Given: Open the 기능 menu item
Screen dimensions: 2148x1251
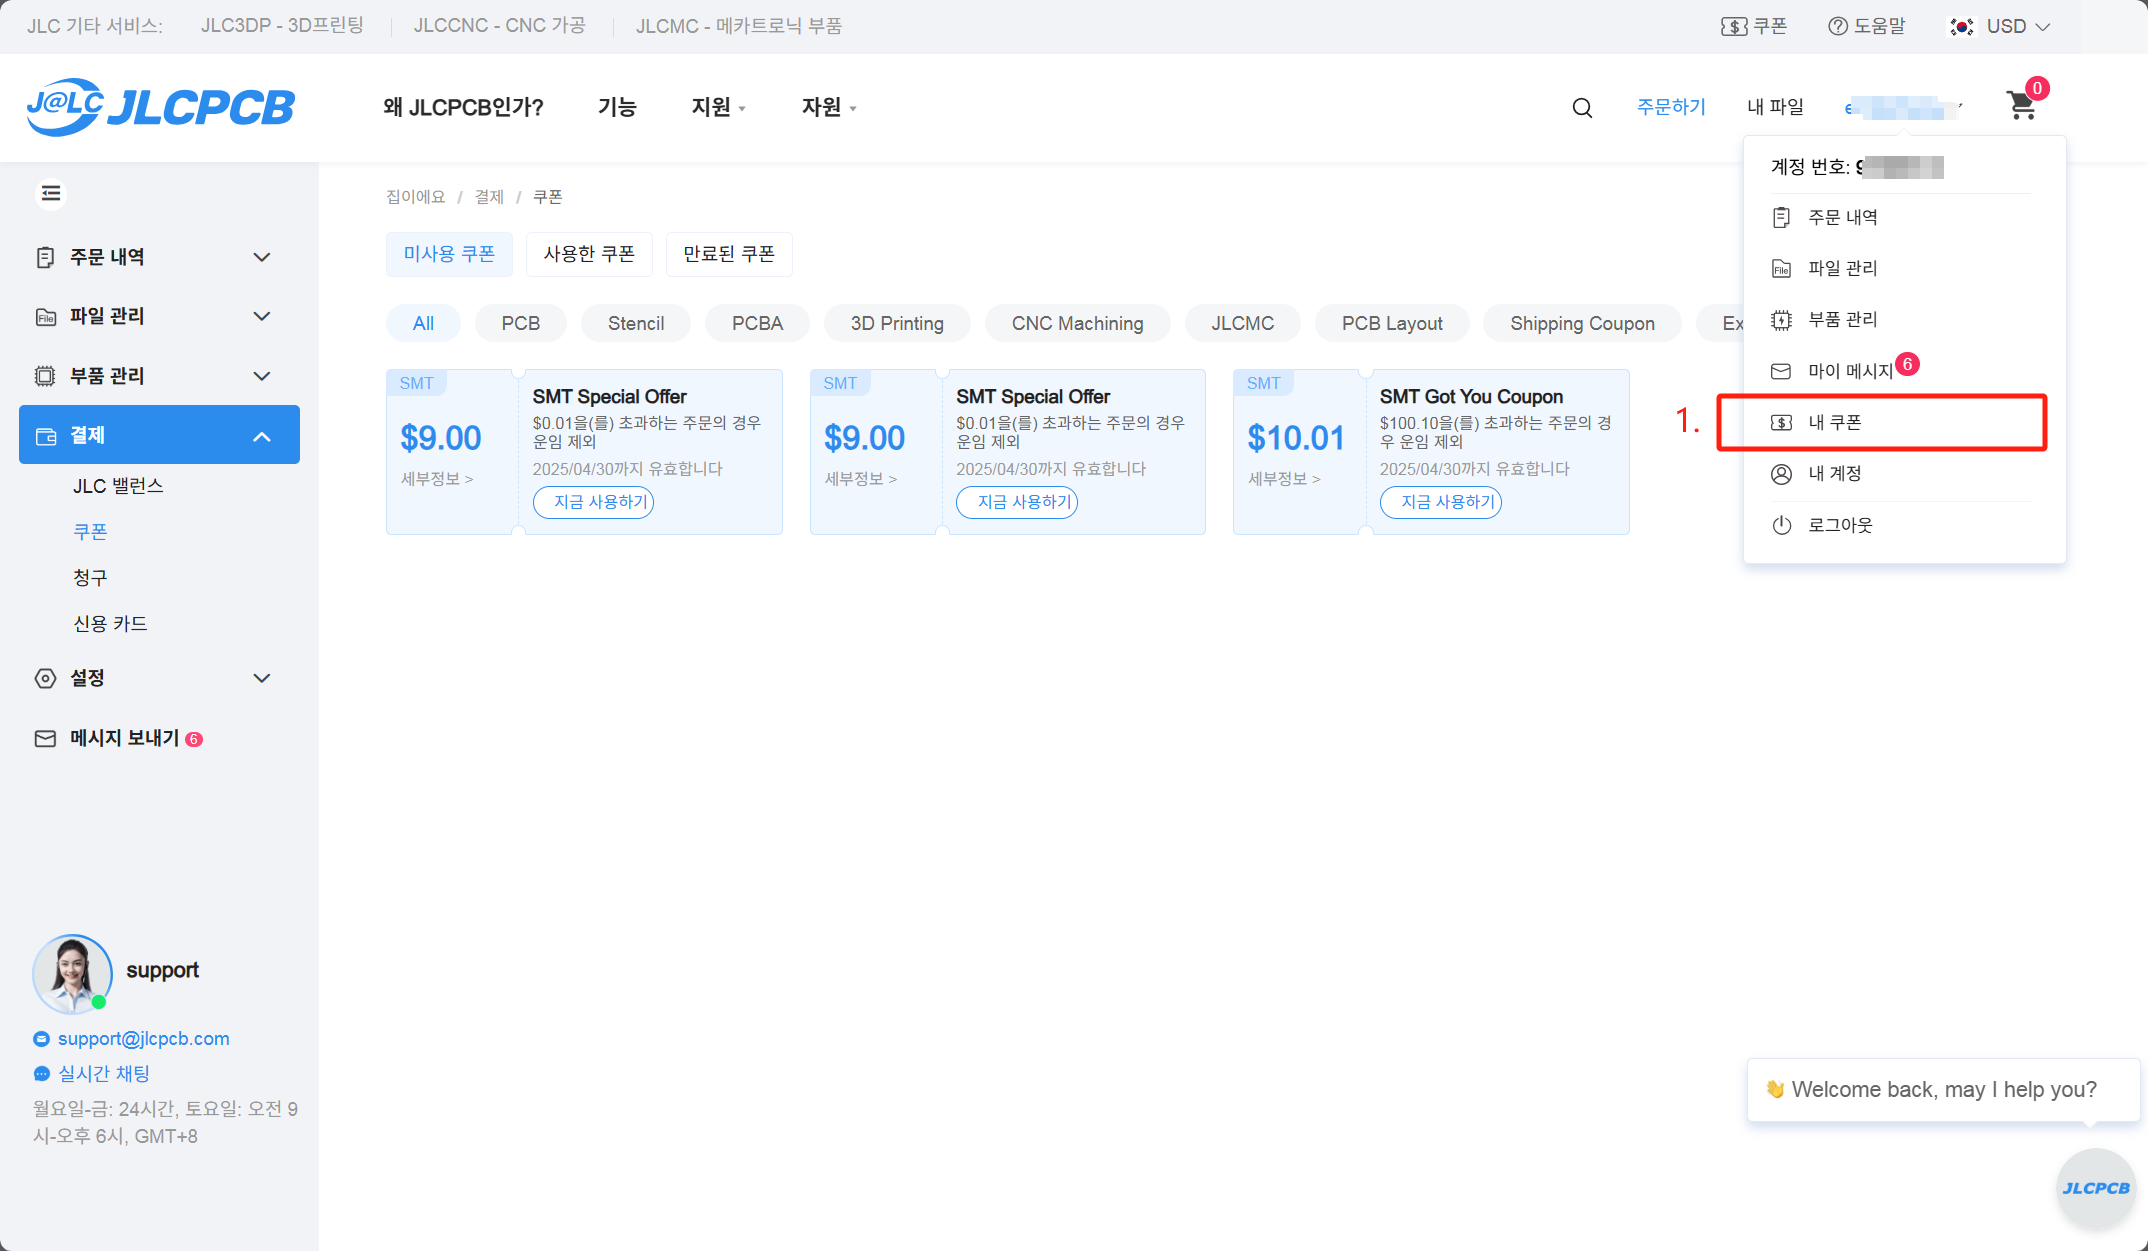Looking at the screenshot, I should [617, 108].
